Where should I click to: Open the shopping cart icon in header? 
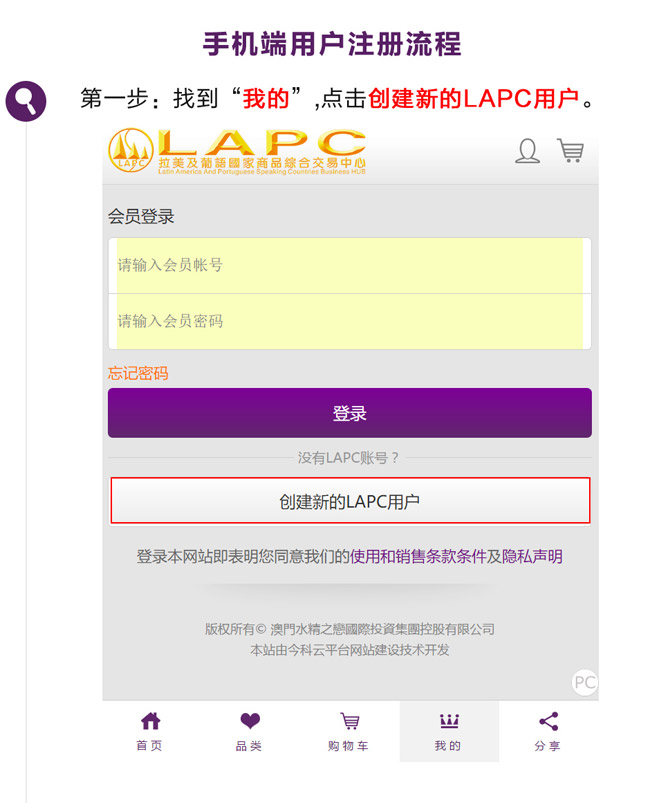click(x=571, y=151)
